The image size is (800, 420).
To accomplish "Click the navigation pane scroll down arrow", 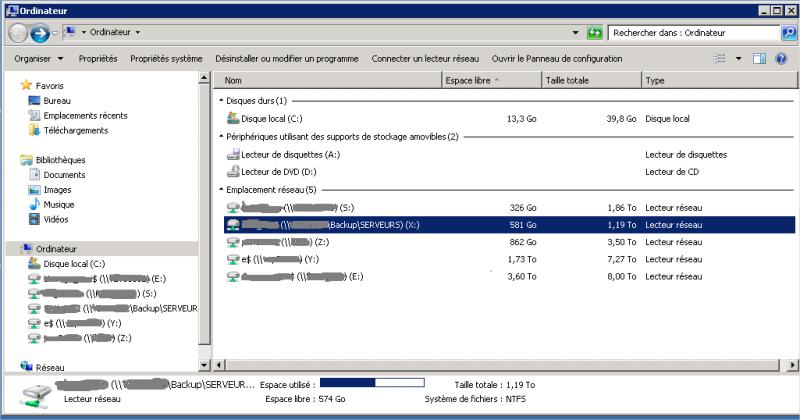I will pos(204,364).
